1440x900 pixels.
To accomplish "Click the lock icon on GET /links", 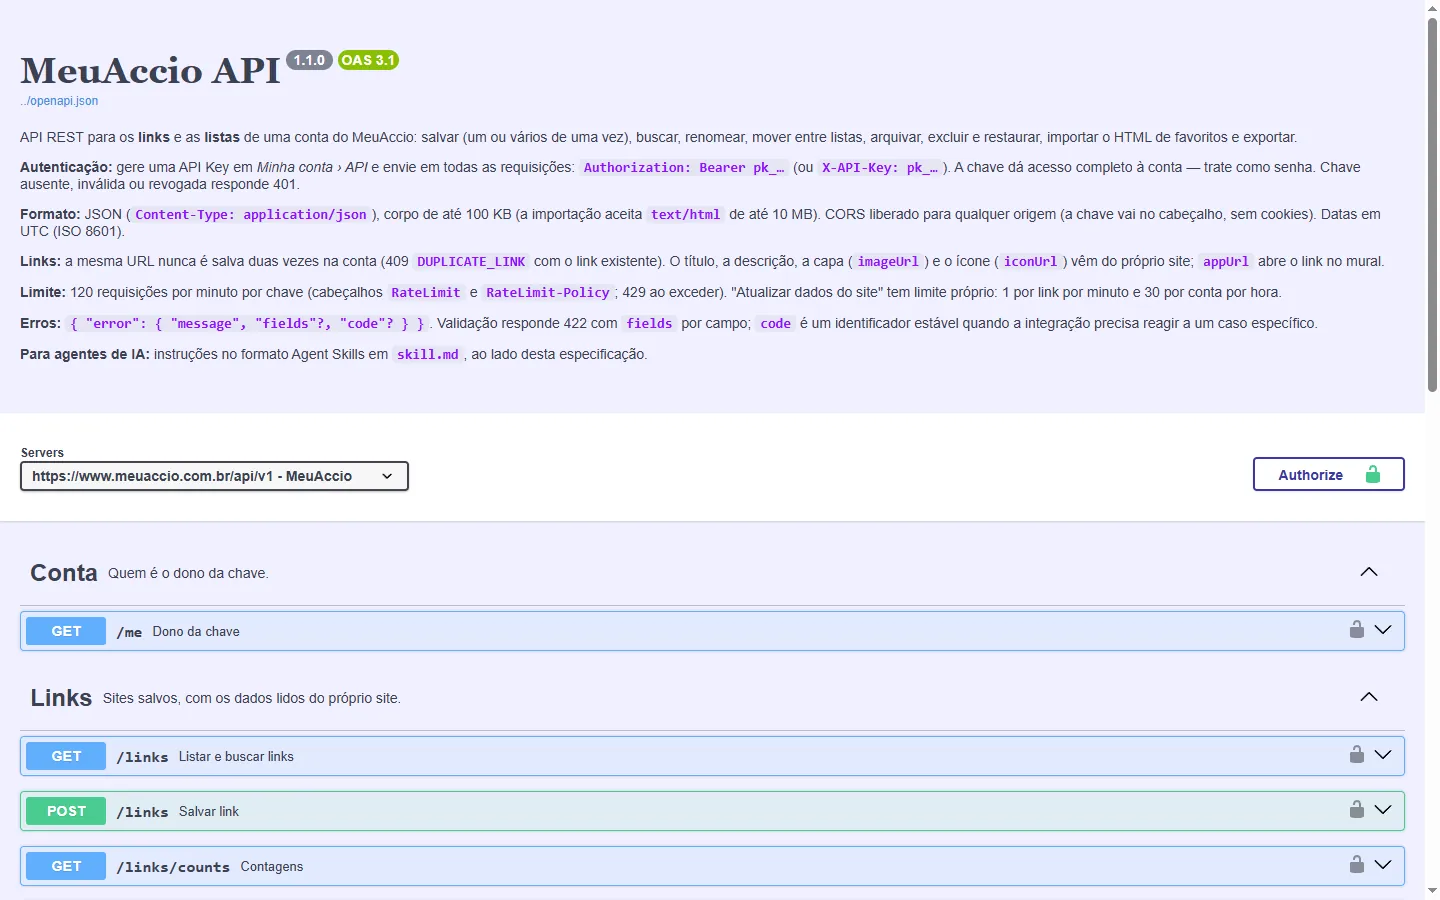I will click(1357, 755).
